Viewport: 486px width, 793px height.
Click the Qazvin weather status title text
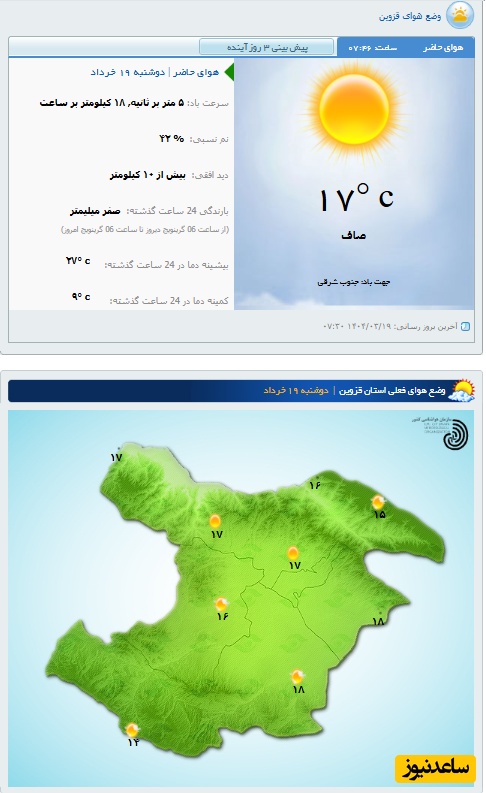[410, 16]
